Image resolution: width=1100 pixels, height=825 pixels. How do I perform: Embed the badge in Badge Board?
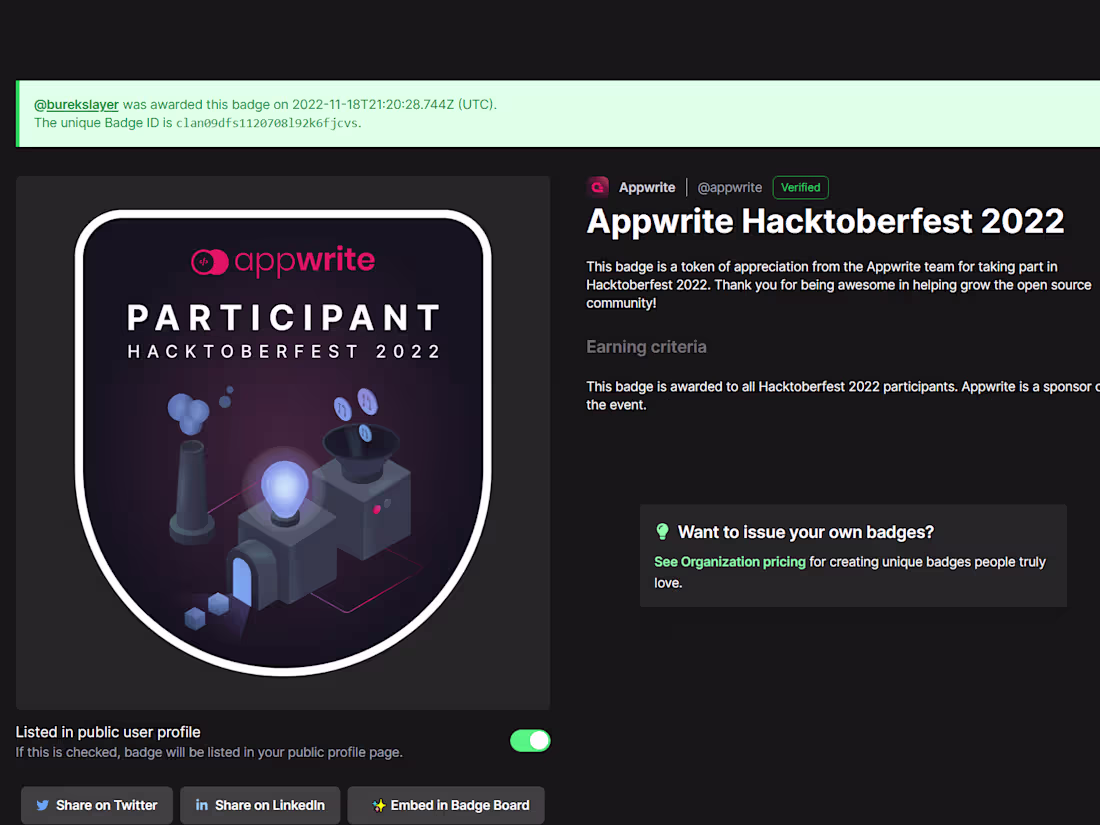pyautogui.click(x=446, y=805)
